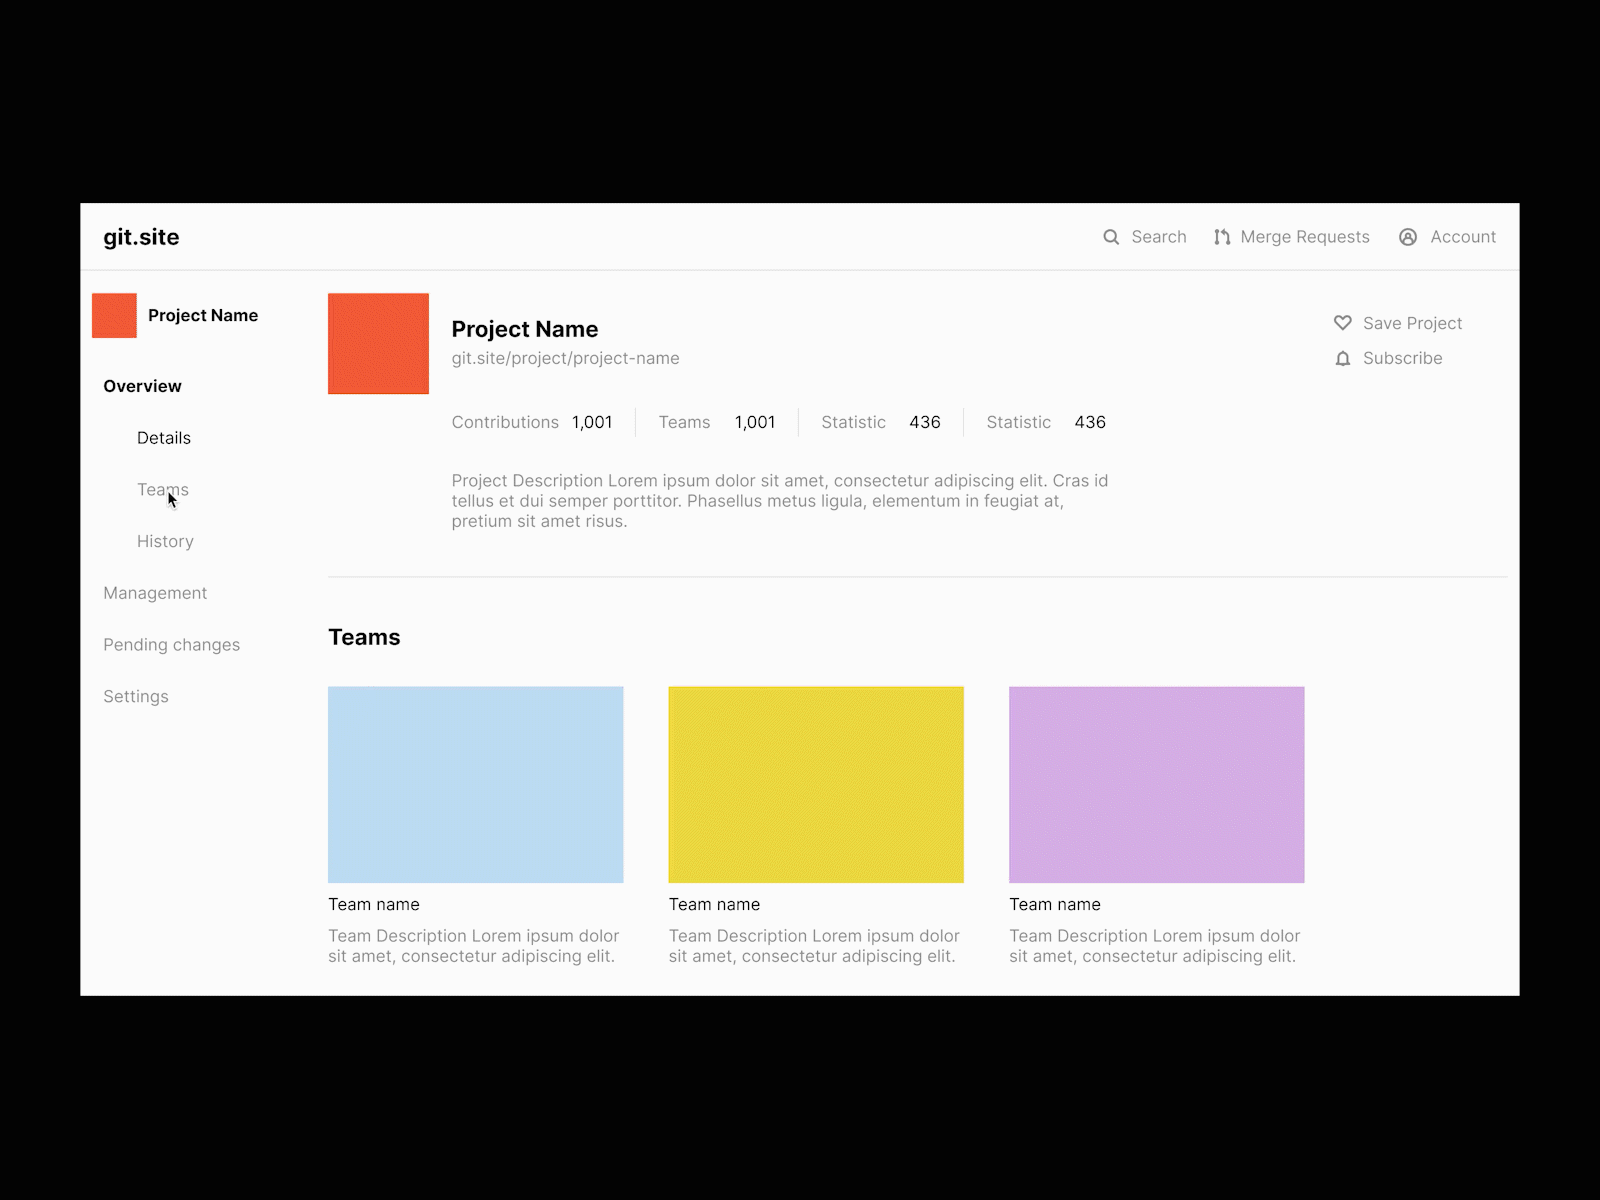This screenshot has height=1200, width=1600.
Task: Open the Settings sidebar entry
Action: pyautogui.click(x=135, y=696)
